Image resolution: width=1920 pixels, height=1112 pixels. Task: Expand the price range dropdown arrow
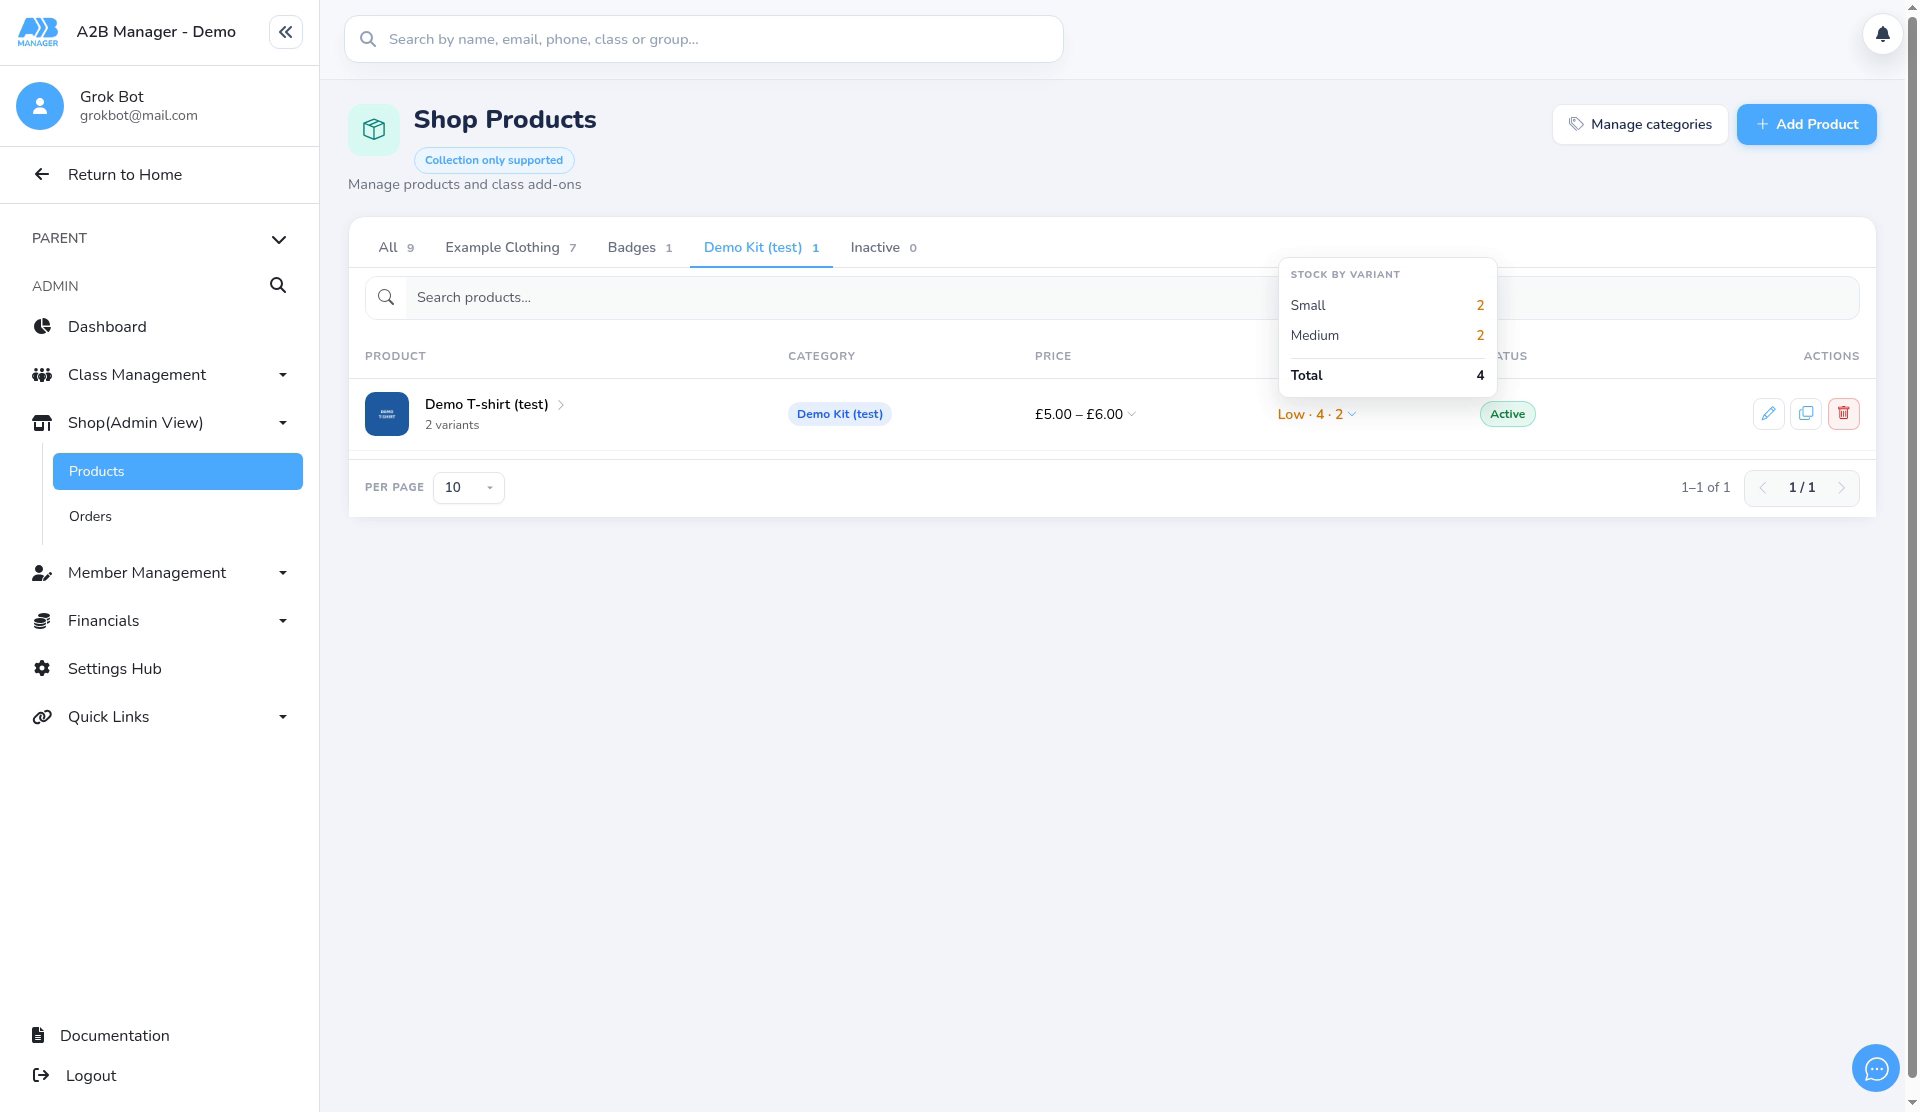pyautogui.click(x=1132, y=414)
